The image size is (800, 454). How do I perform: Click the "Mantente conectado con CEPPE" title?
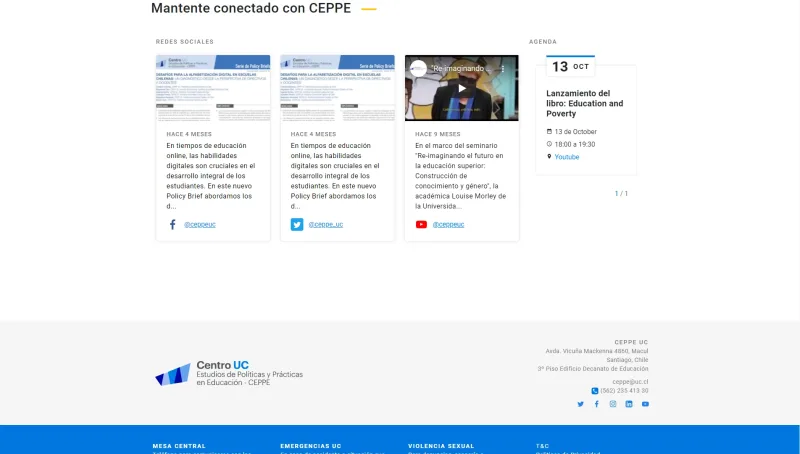click(x=251, y=8)
